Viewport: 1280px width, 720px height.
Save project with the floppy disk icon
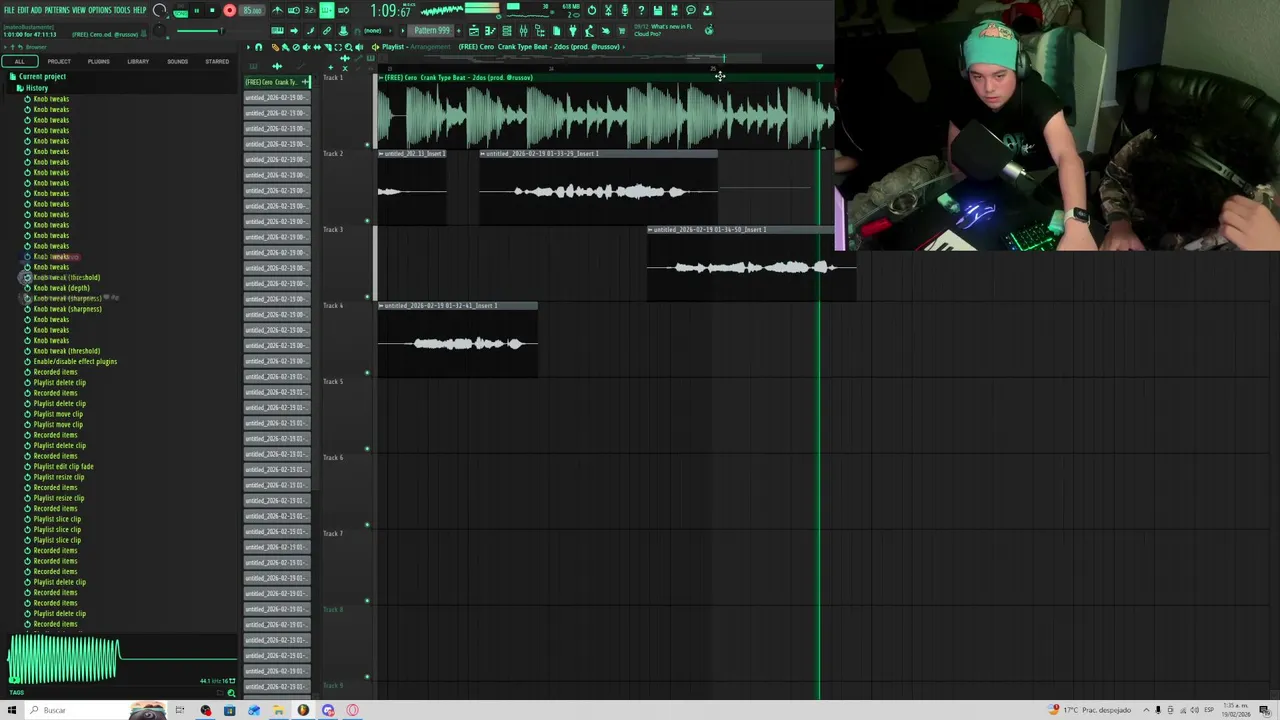coord(658,10)
